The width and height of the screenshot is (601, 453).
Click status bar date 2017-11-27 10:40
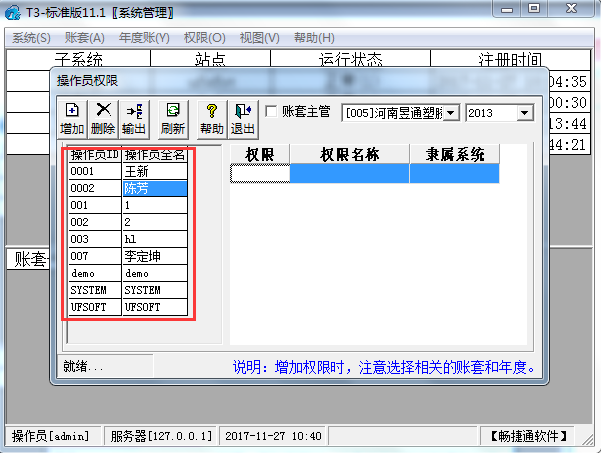click(273, 436)
